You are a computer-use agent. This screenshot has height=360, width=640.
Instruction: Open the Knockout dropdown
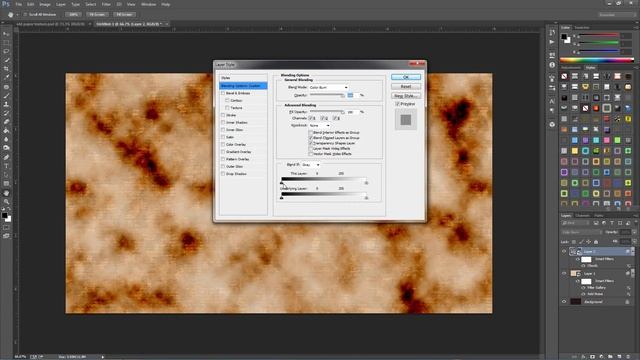click(319, 125)
